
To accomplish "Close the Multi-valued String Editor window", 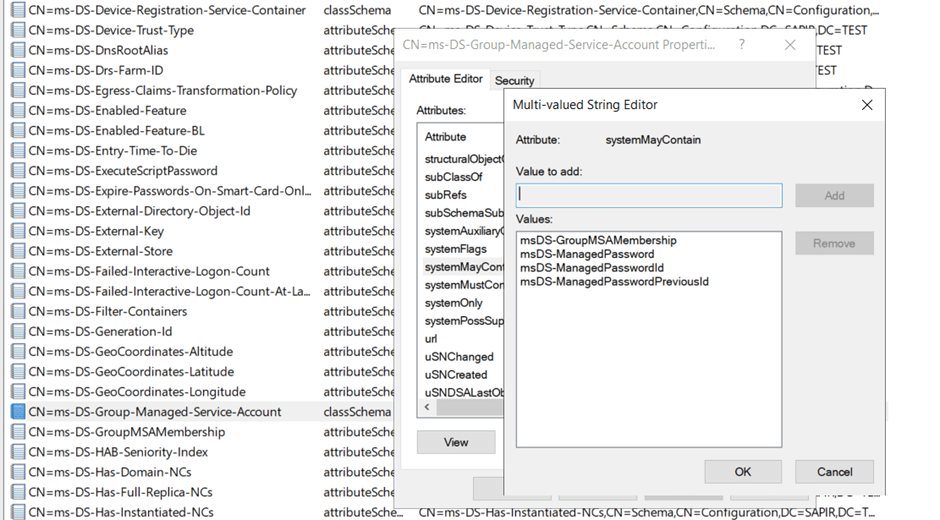I will coord(867,105).
